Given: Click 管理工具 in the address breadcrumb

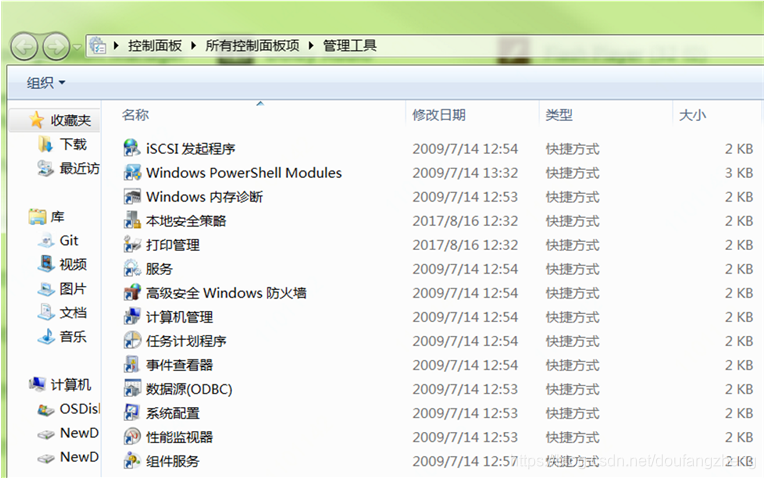Looking at the screenshot, I should [350, 46].
